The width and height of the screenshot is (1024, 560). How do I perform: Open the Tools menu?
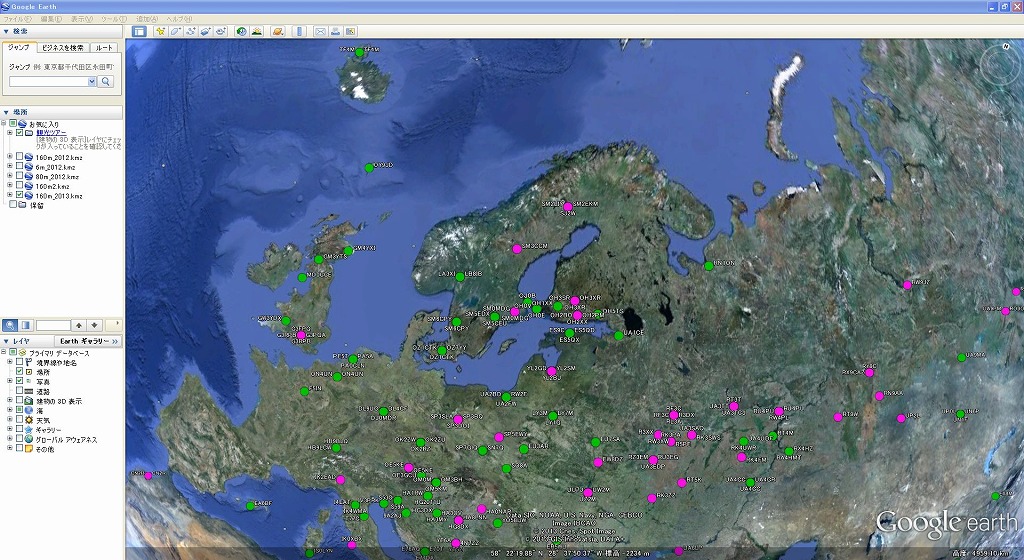114,20
